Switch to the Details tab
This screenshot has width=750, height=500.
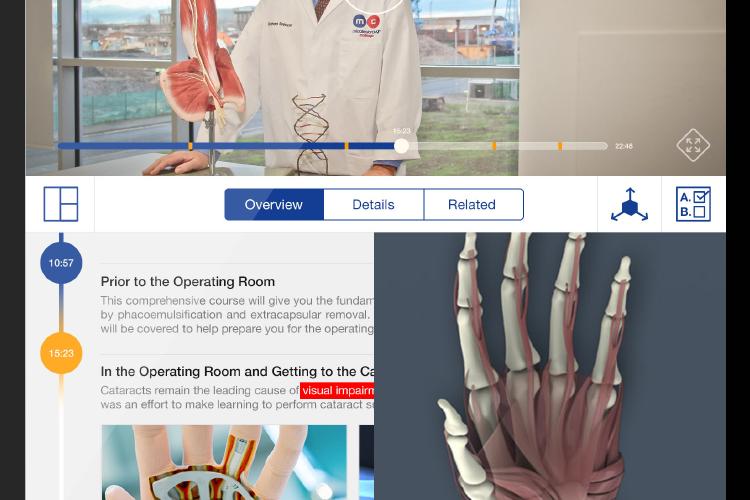tap(374, 205)
